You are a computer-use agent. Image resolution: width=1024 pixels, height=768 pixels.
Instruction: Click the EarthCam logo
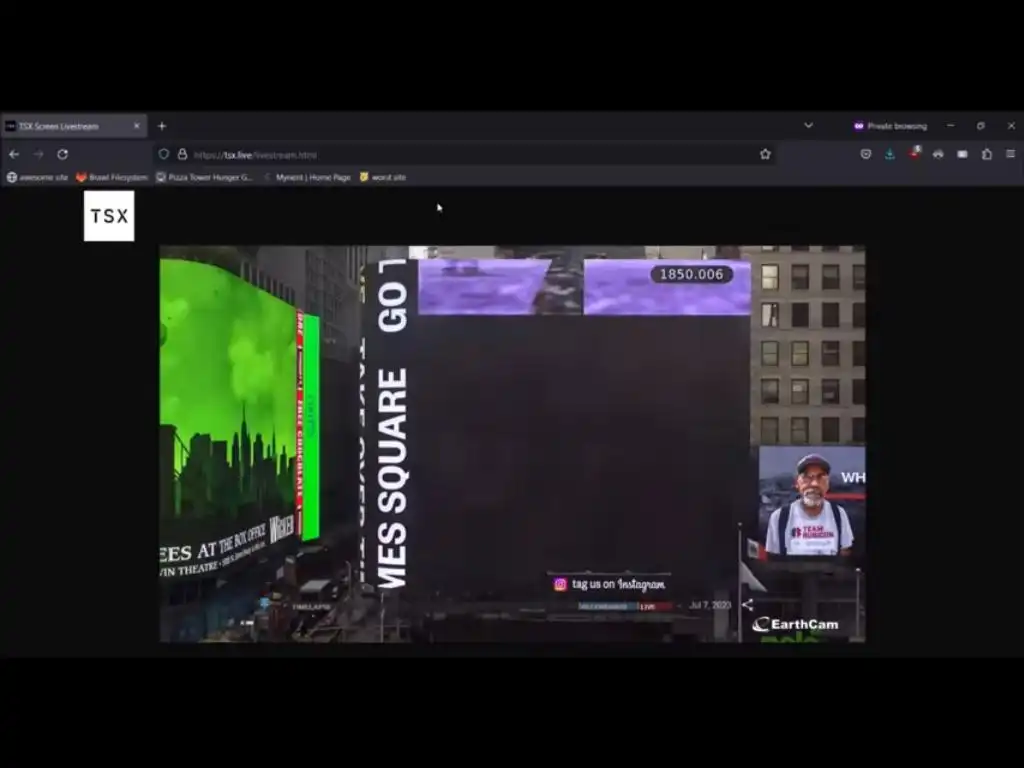pos(795,624)
